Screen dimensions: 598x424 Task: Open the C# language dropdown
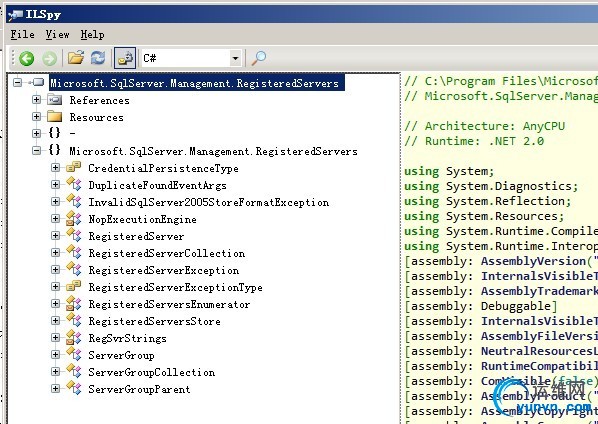coord(235,58)
